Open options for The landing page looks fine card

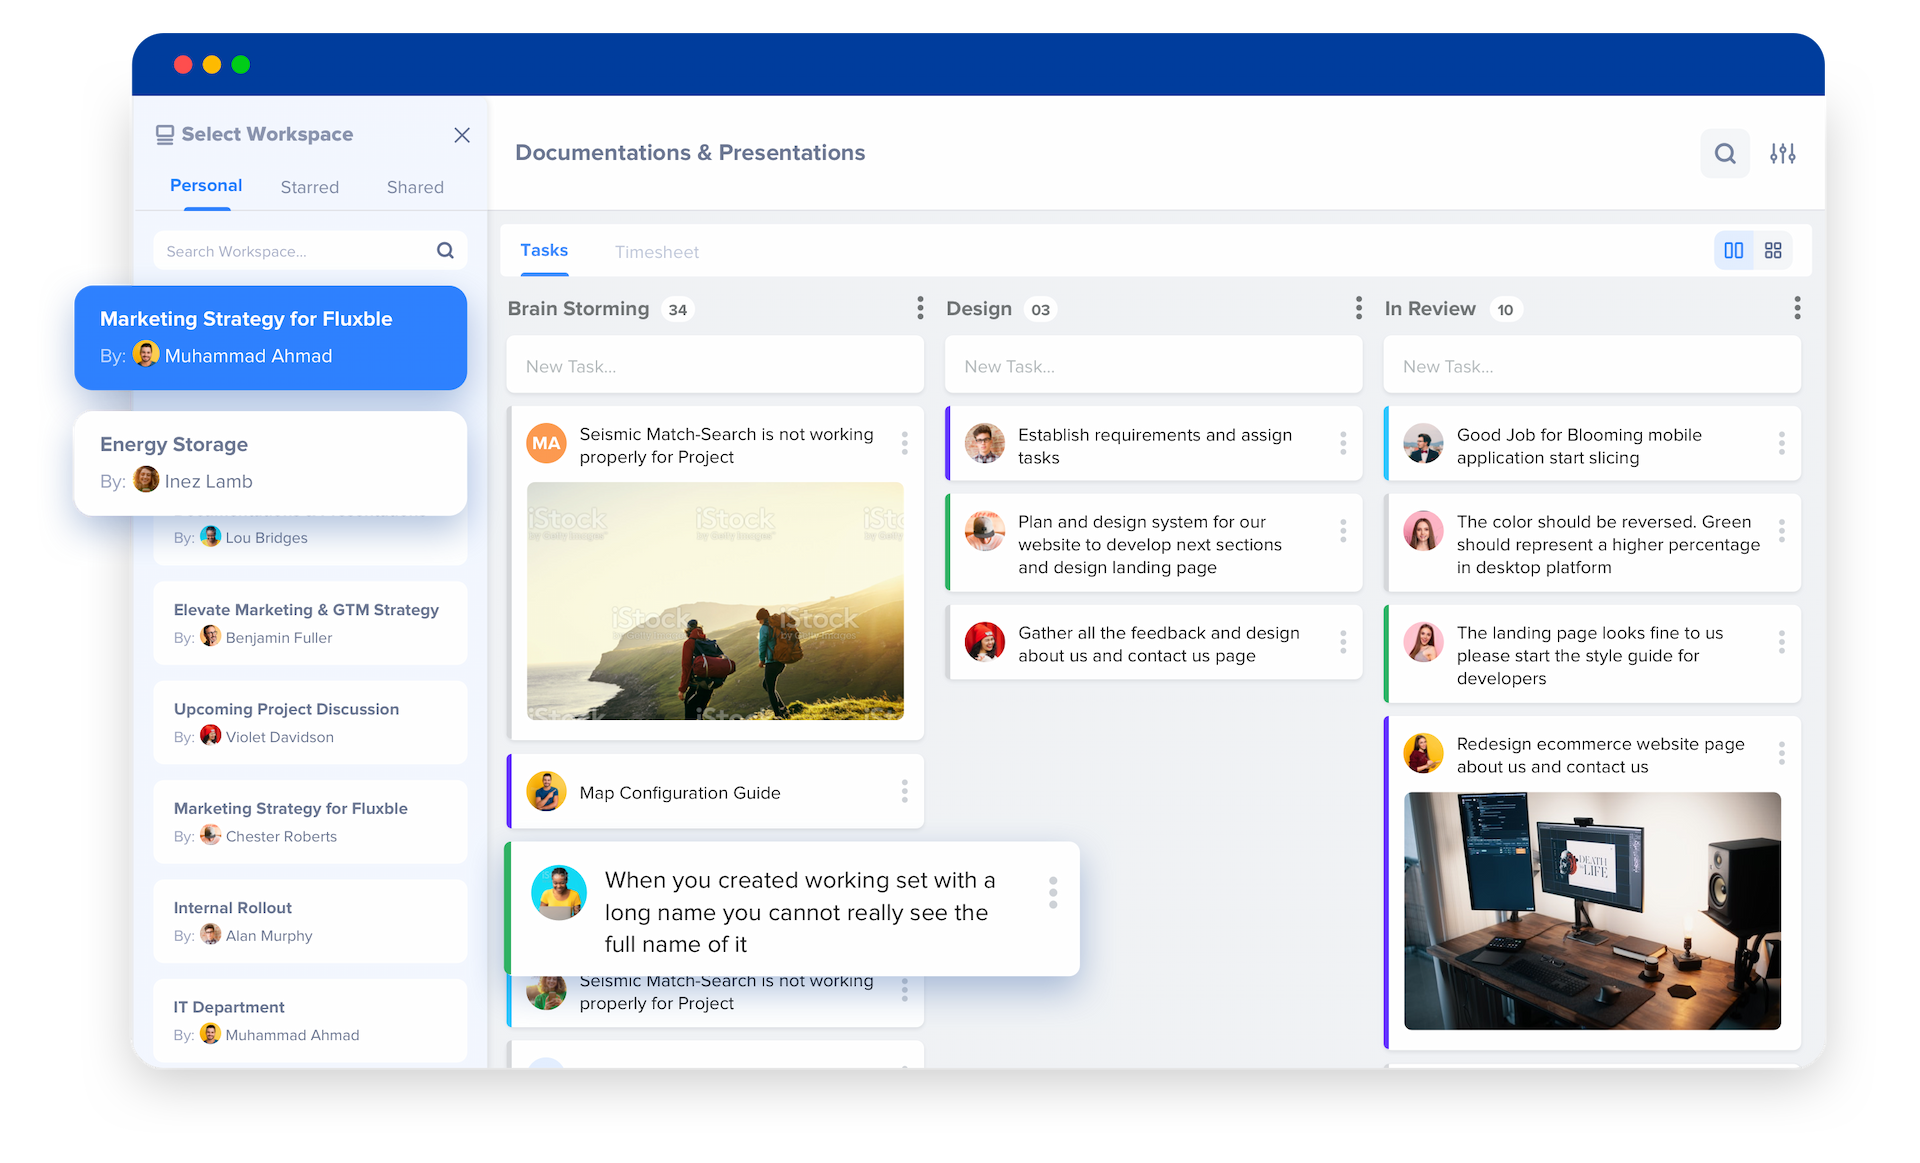tap(1782, 642)
